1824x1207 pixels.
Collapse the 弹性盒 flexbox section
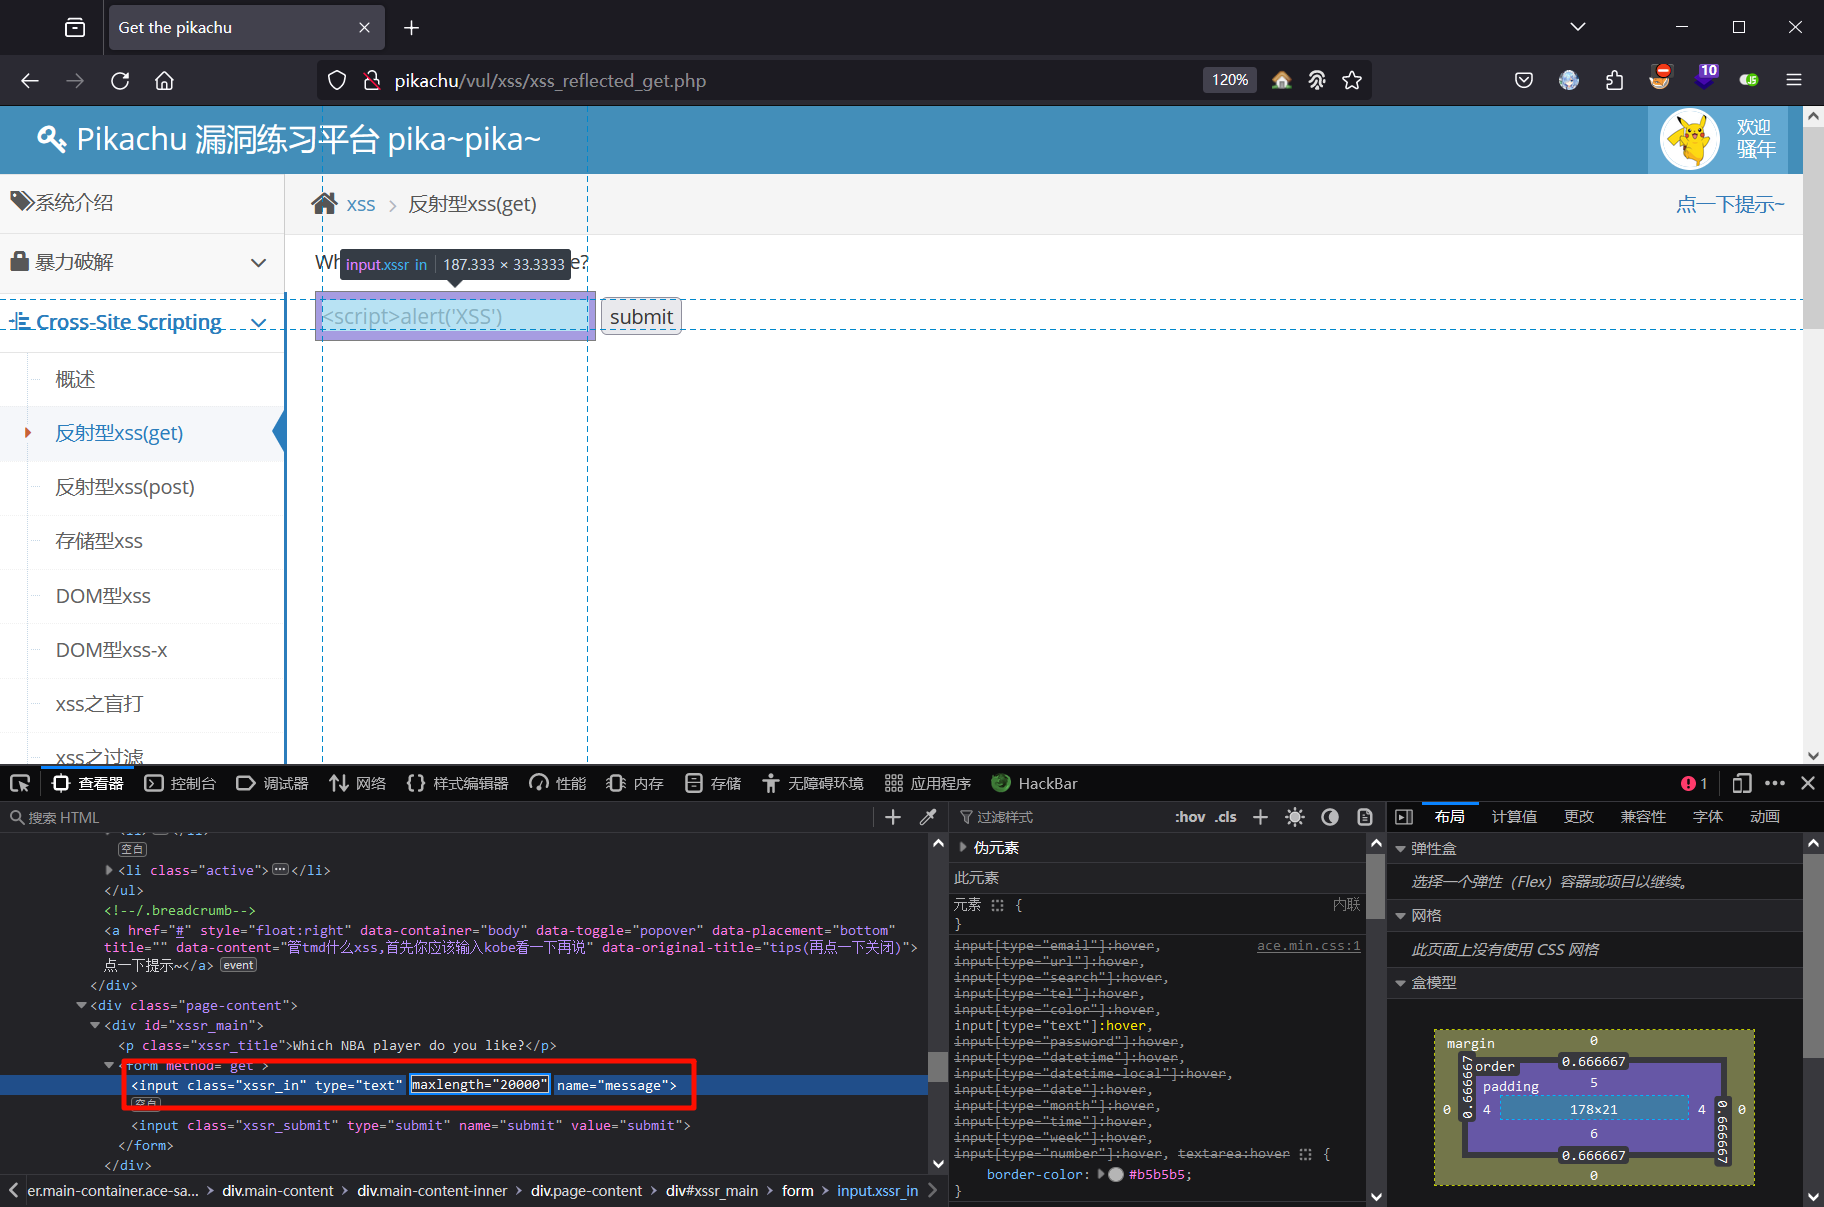point(1401,849)
